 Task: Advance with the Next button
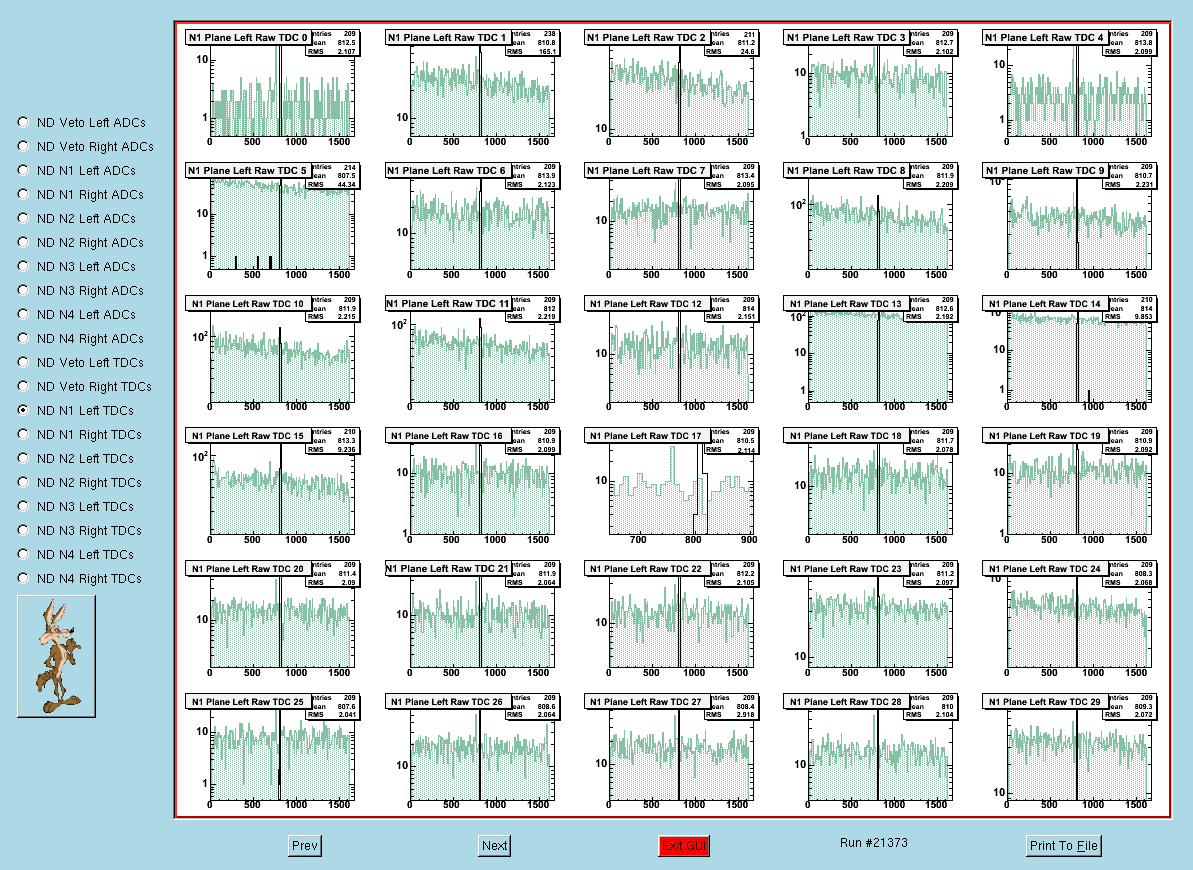[x=495, y=846]
